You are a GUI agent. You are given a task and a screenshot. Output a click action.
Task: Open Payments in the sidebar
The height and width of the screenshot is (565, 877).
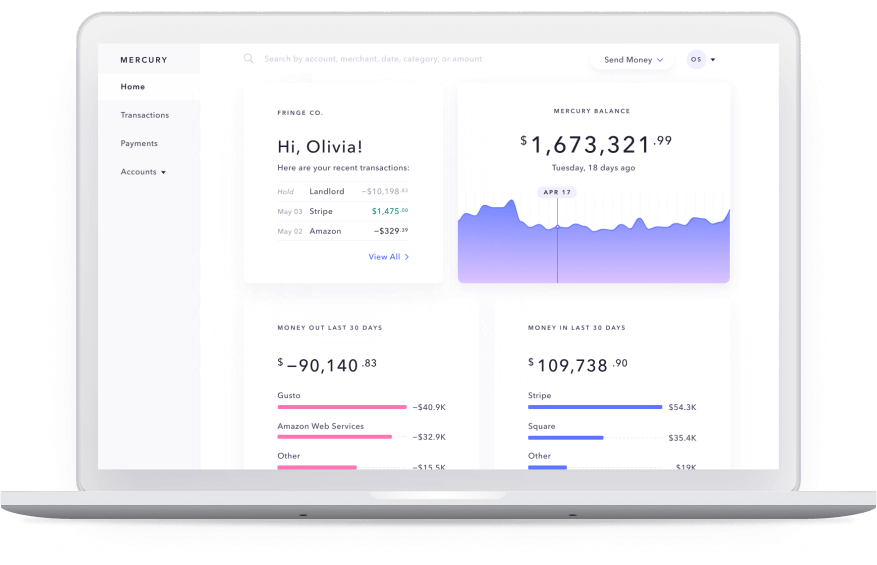[x=139, y=143]
